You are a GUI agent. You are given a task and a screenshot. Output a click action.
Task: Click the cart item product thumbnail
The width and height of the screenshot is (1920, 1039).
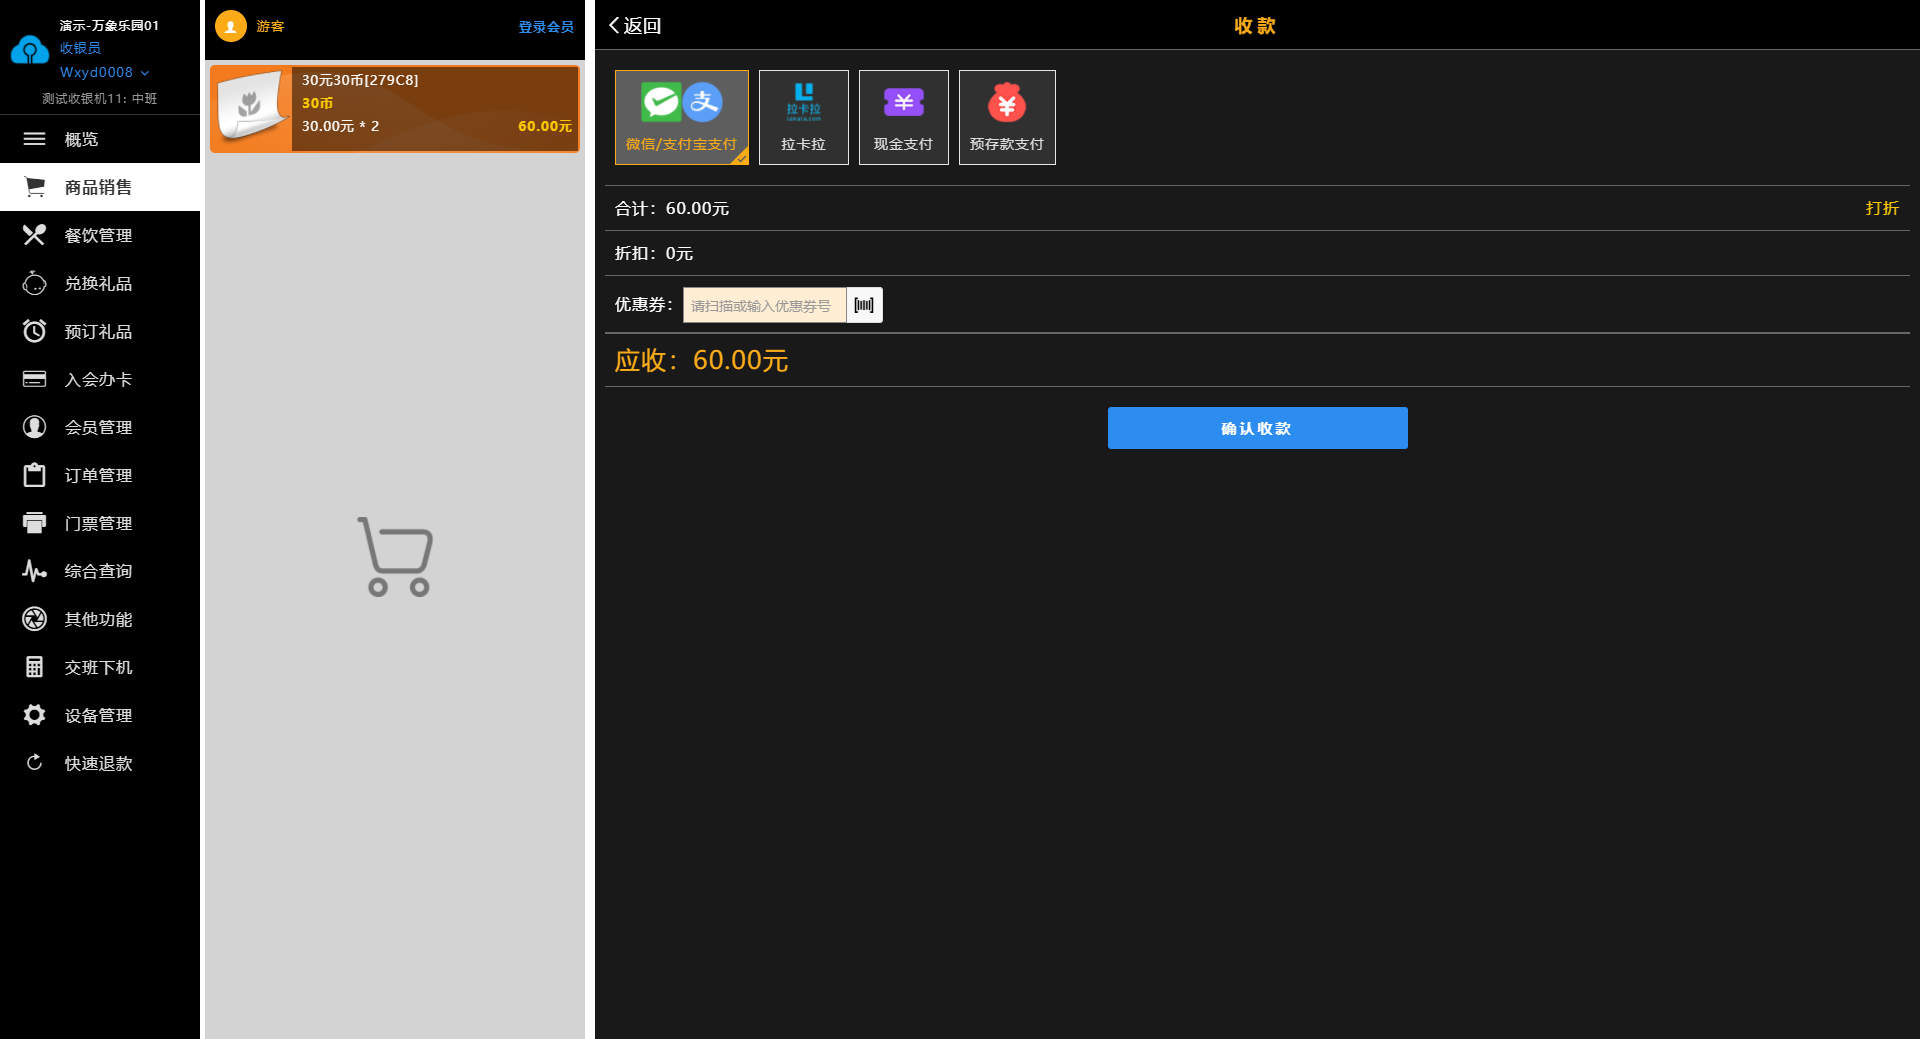click(x=251, y=109)
